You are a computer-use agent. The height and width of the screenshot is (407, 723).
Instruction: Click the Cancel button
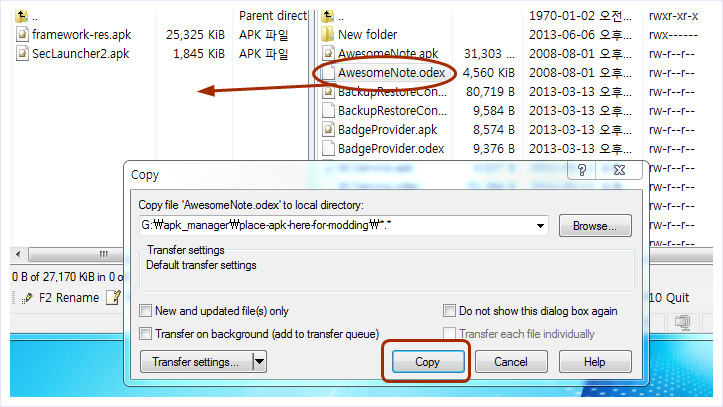tap(511, 362)
